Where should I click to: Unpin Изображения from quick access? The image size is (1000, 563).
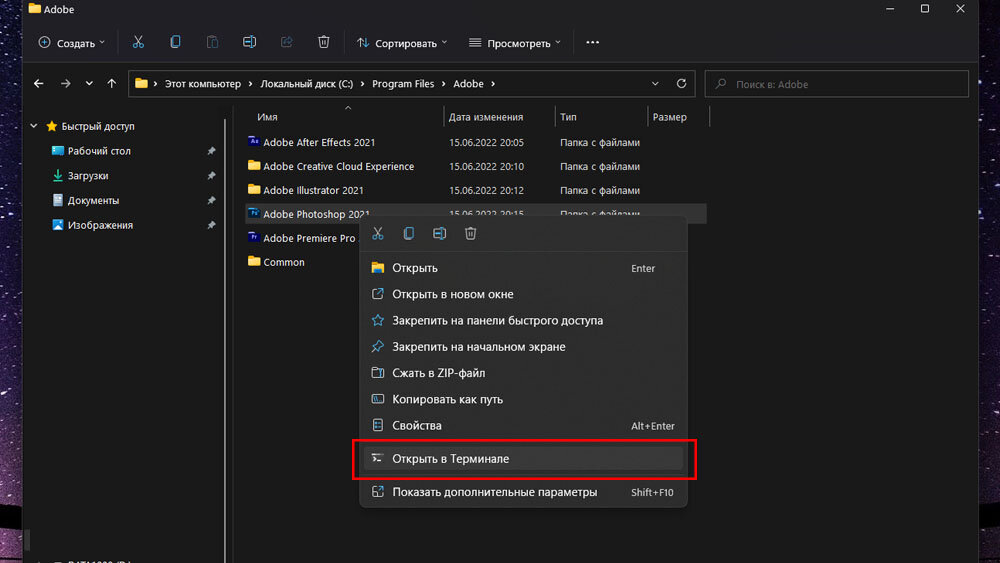(x=211, y=225)
